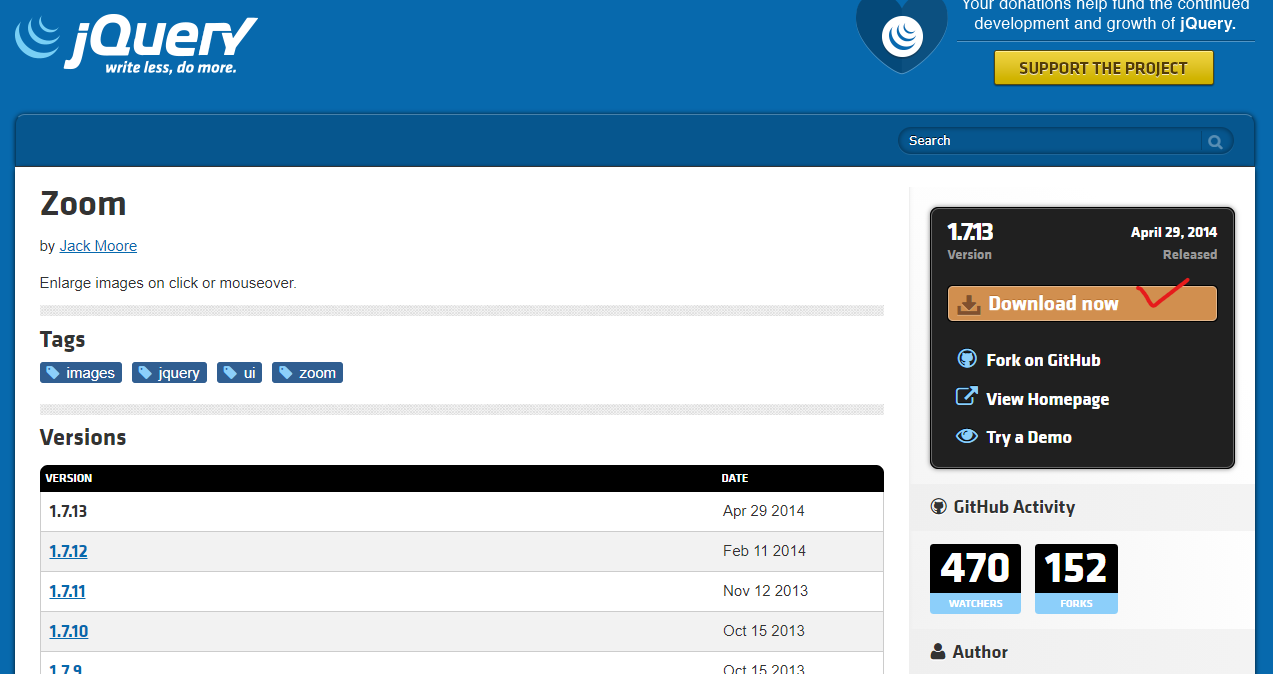Click the Versions heading

click(83, 438)
